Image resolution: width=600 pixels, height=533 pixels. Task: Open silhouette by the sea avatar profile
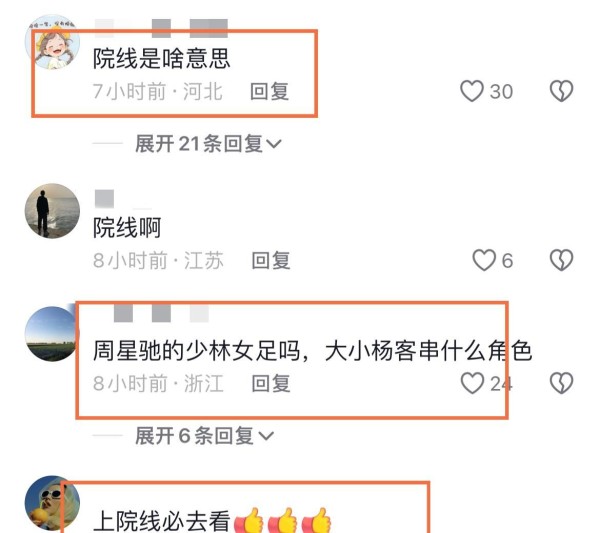point(52,211)
